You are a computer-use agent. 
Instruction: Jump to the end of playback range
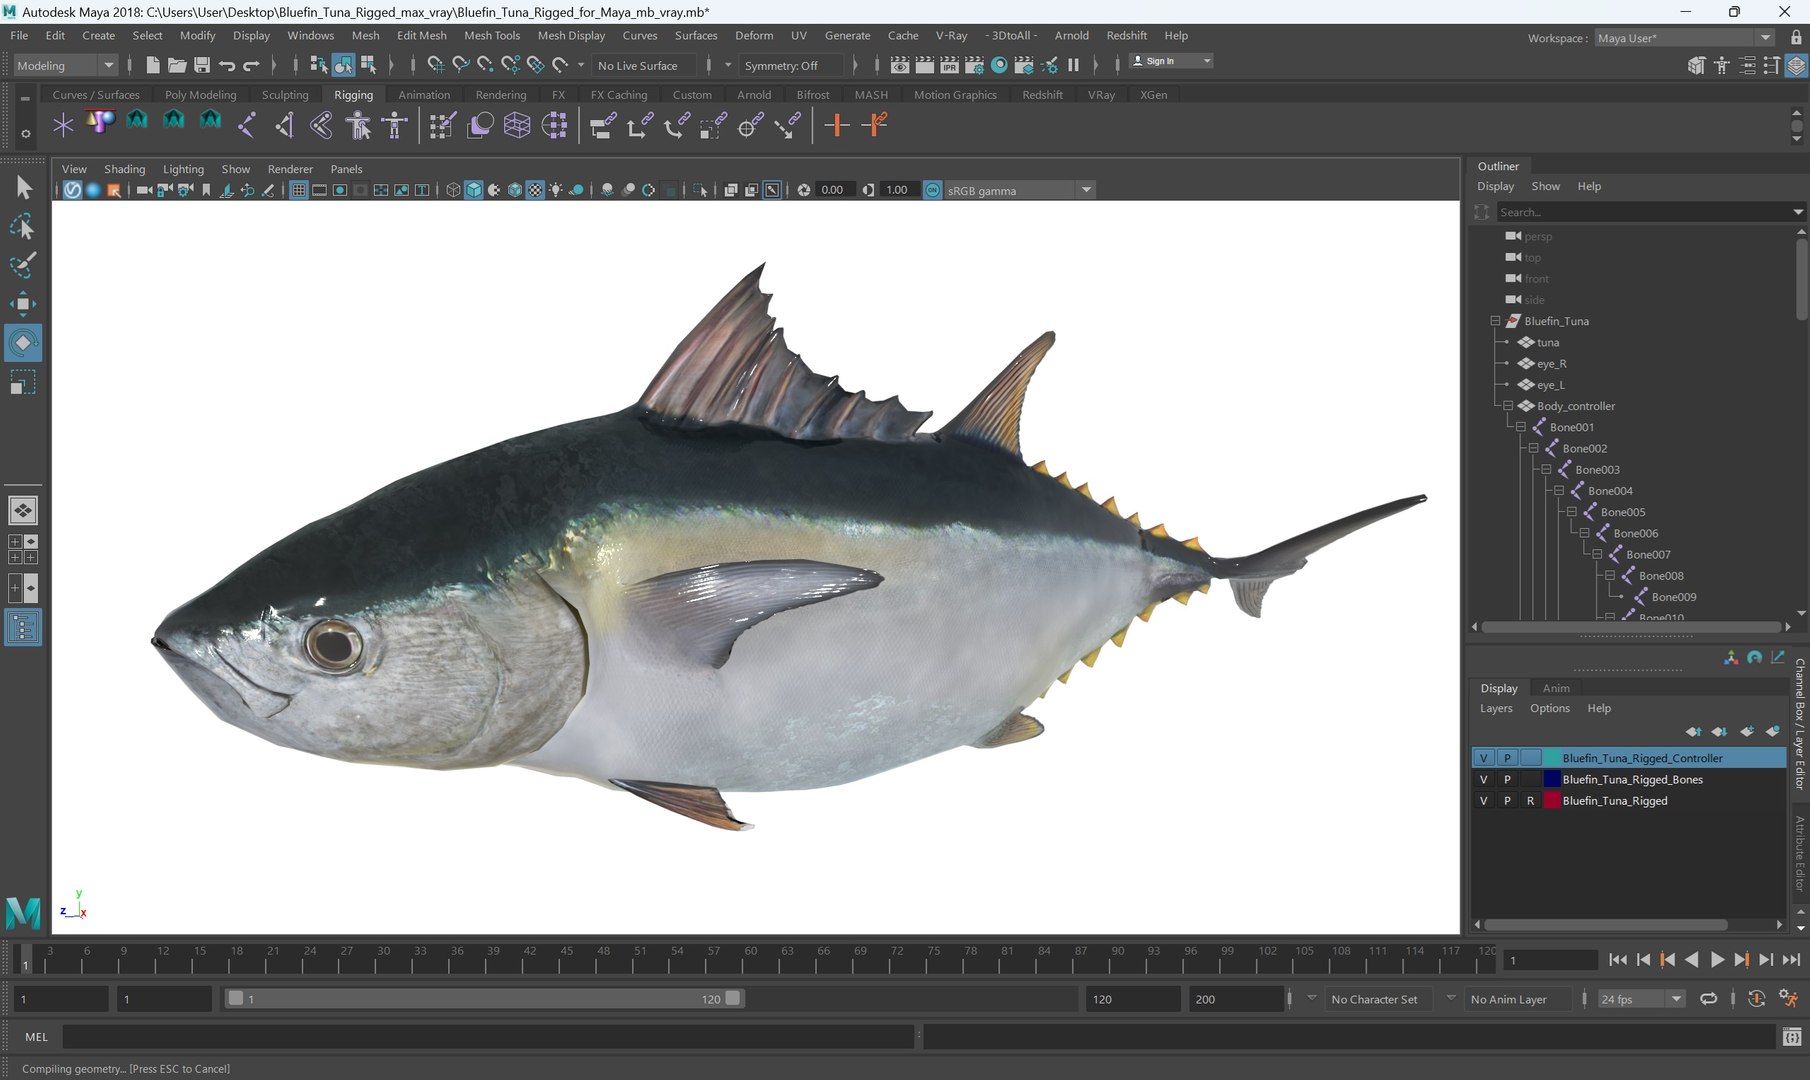coord(1791,959)
